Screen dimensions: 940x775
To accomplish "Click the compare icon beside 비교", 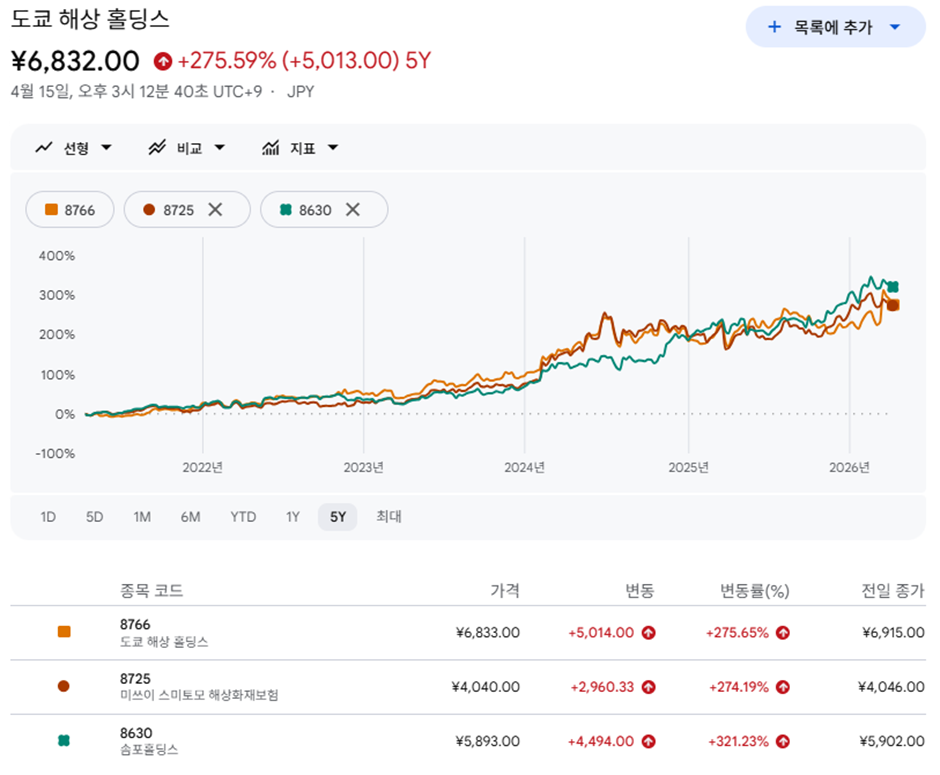I will [x=157, y=148].
